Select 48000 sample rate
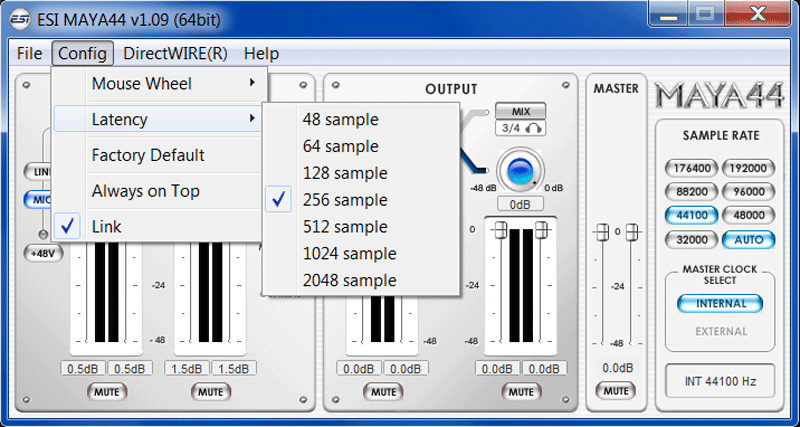 pyautogui.click(x=748, y=215)
